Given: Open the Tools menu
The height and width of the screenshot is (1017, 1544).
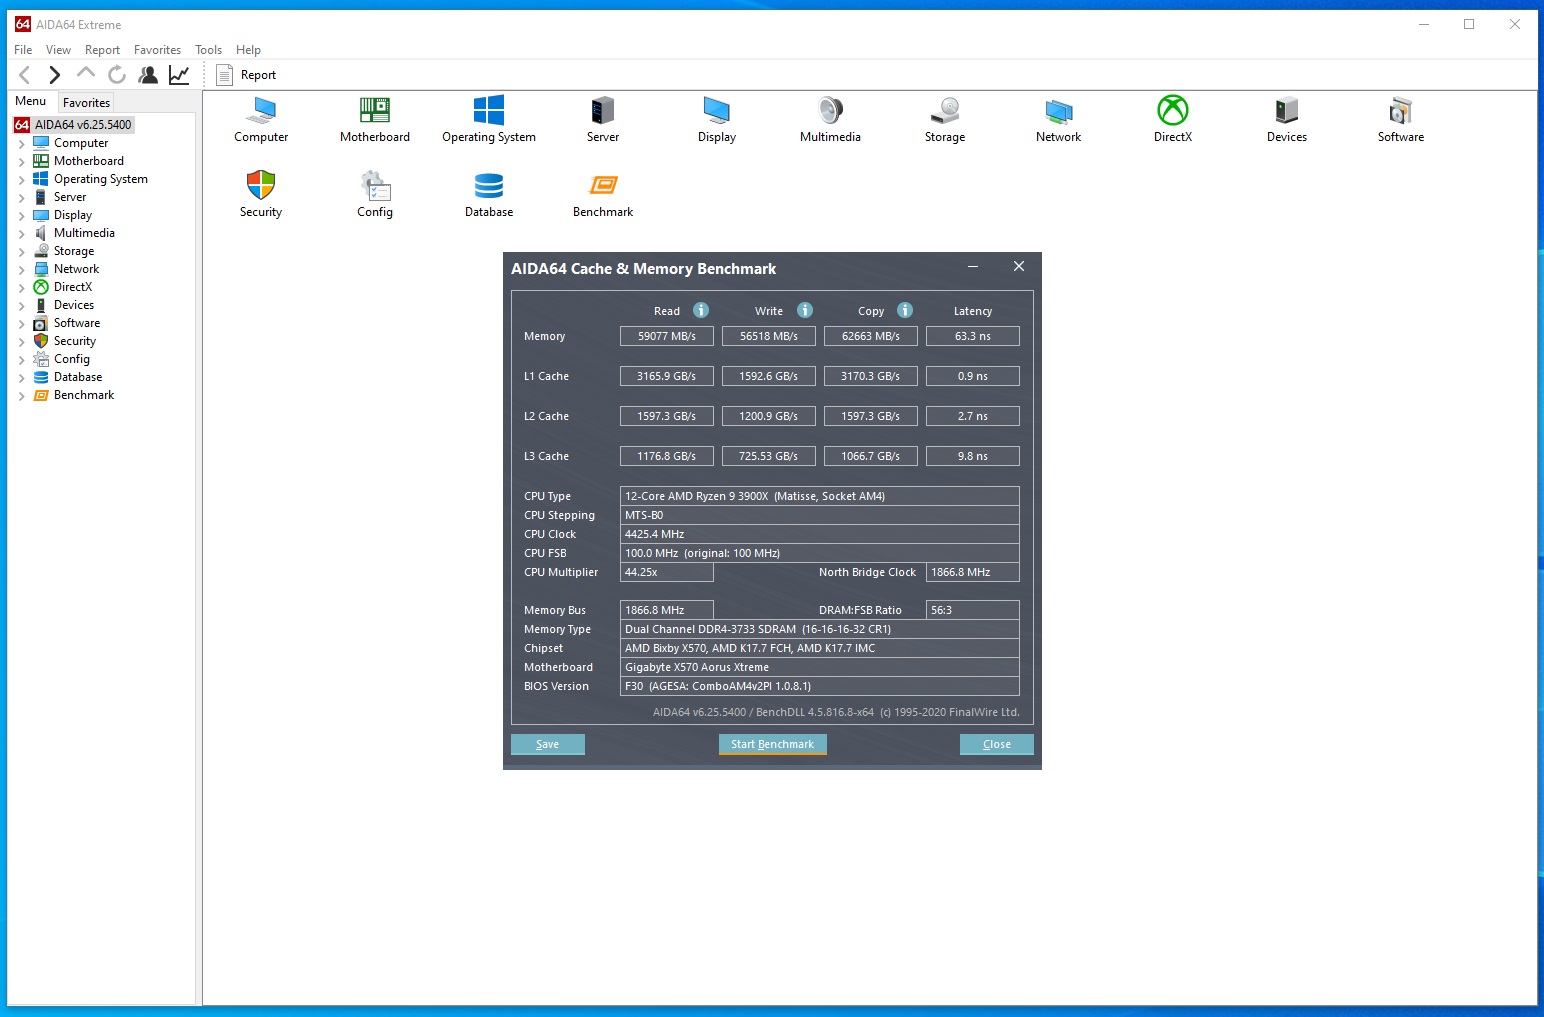Looking at the screenshot, I should pos(208,50).
